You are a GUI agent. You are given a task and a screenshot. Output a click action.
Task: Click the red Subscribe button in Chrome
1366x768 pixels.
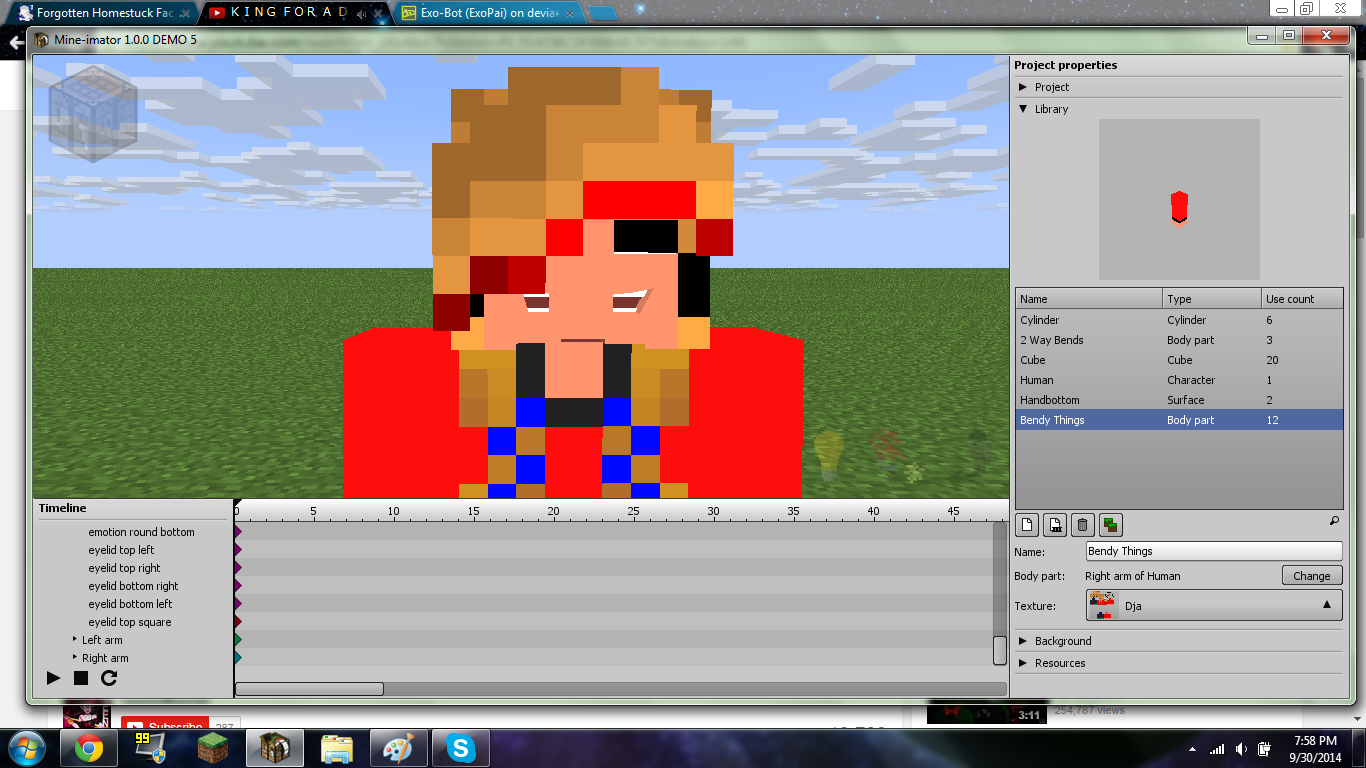tap(163, 724)
